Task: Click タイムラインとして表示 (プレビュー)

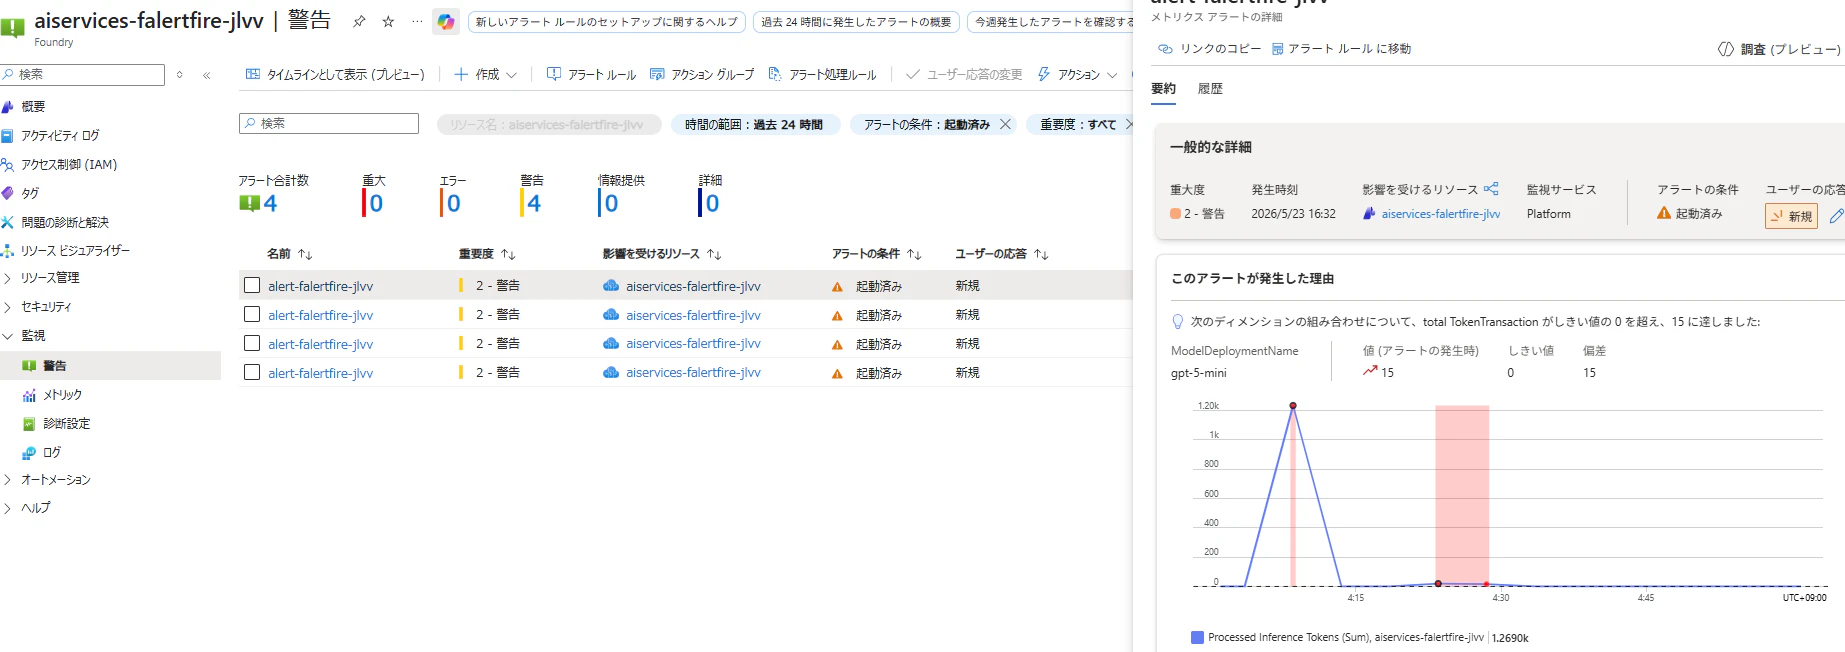Action: pos(335,75)
